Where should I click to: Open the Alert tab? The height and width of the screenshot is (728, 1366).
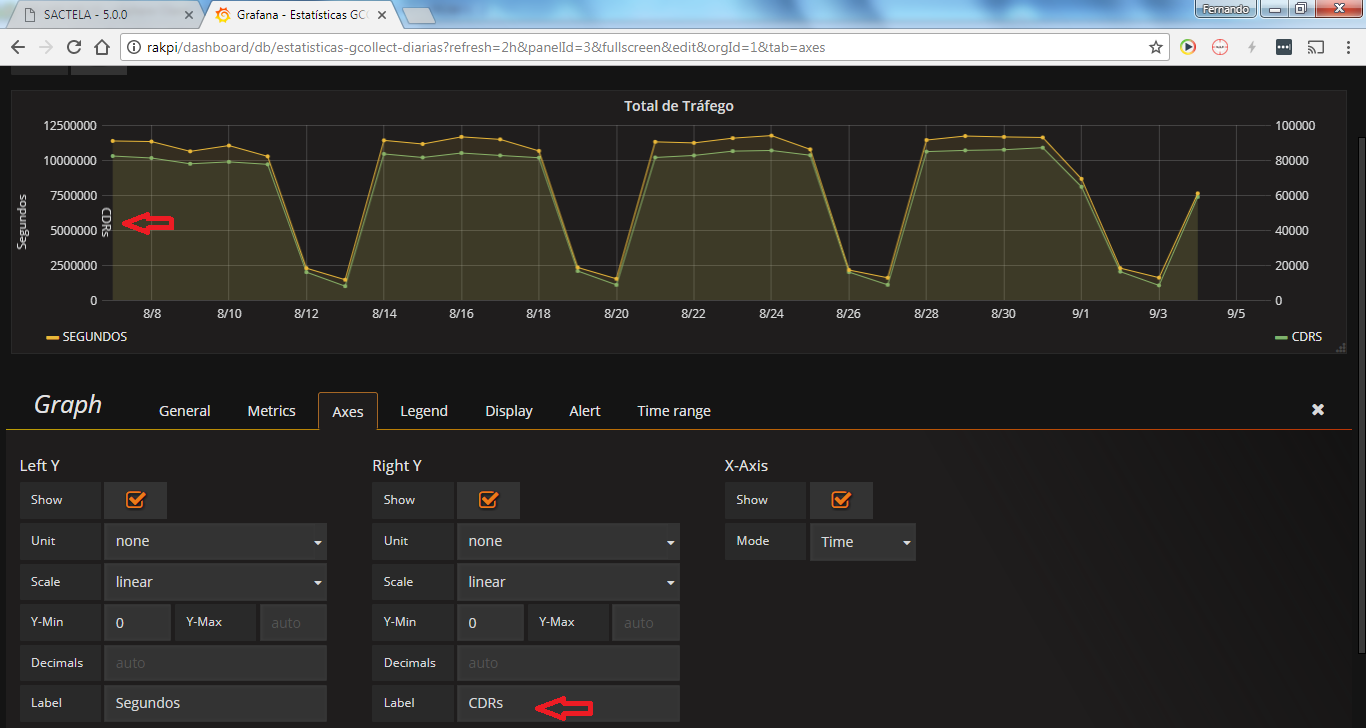584,410
